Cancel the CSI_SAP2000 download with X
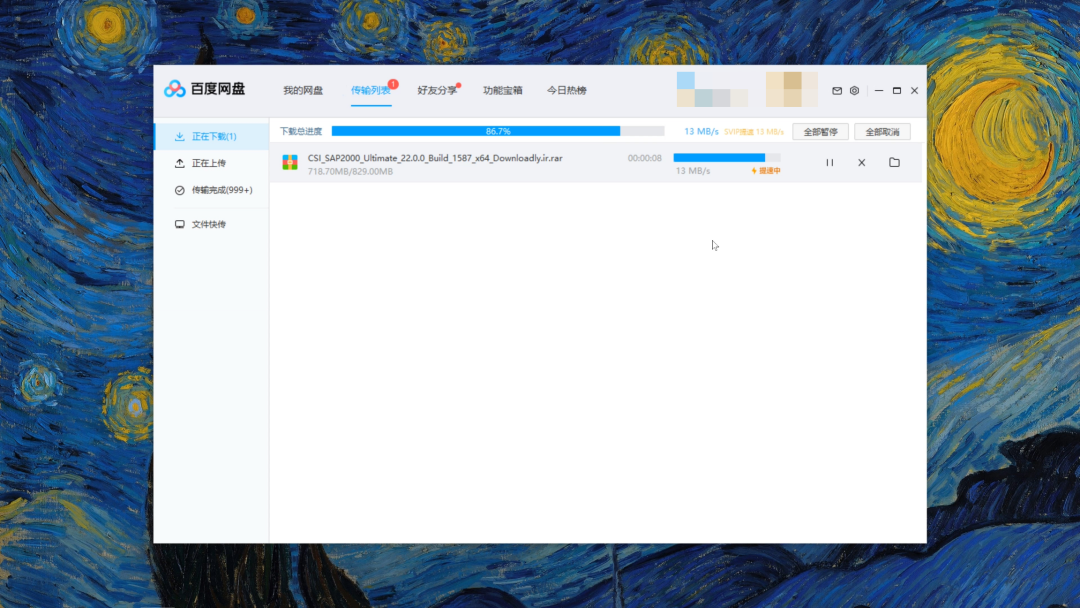This screenshot has width=1080, height=608. click(x=862, y=163)
